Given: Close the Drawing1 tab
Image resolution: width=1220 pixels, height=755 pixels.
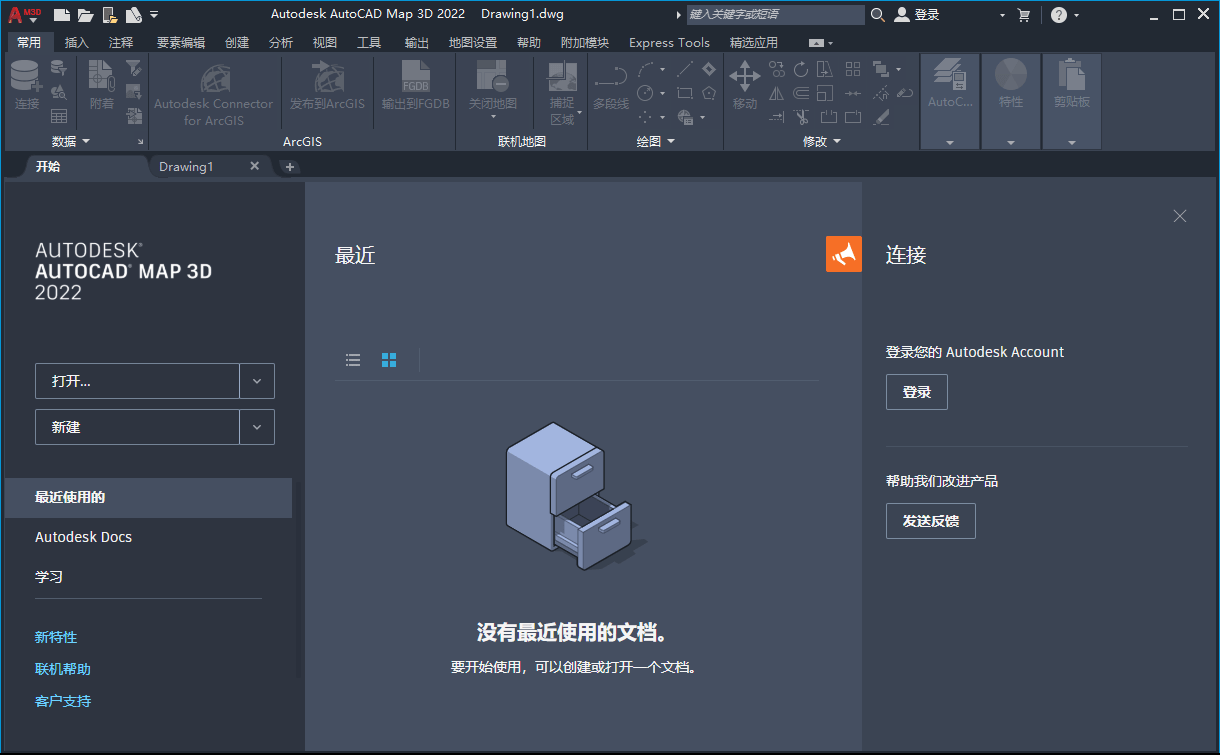Looking at the screenshot, I should 254,166.
